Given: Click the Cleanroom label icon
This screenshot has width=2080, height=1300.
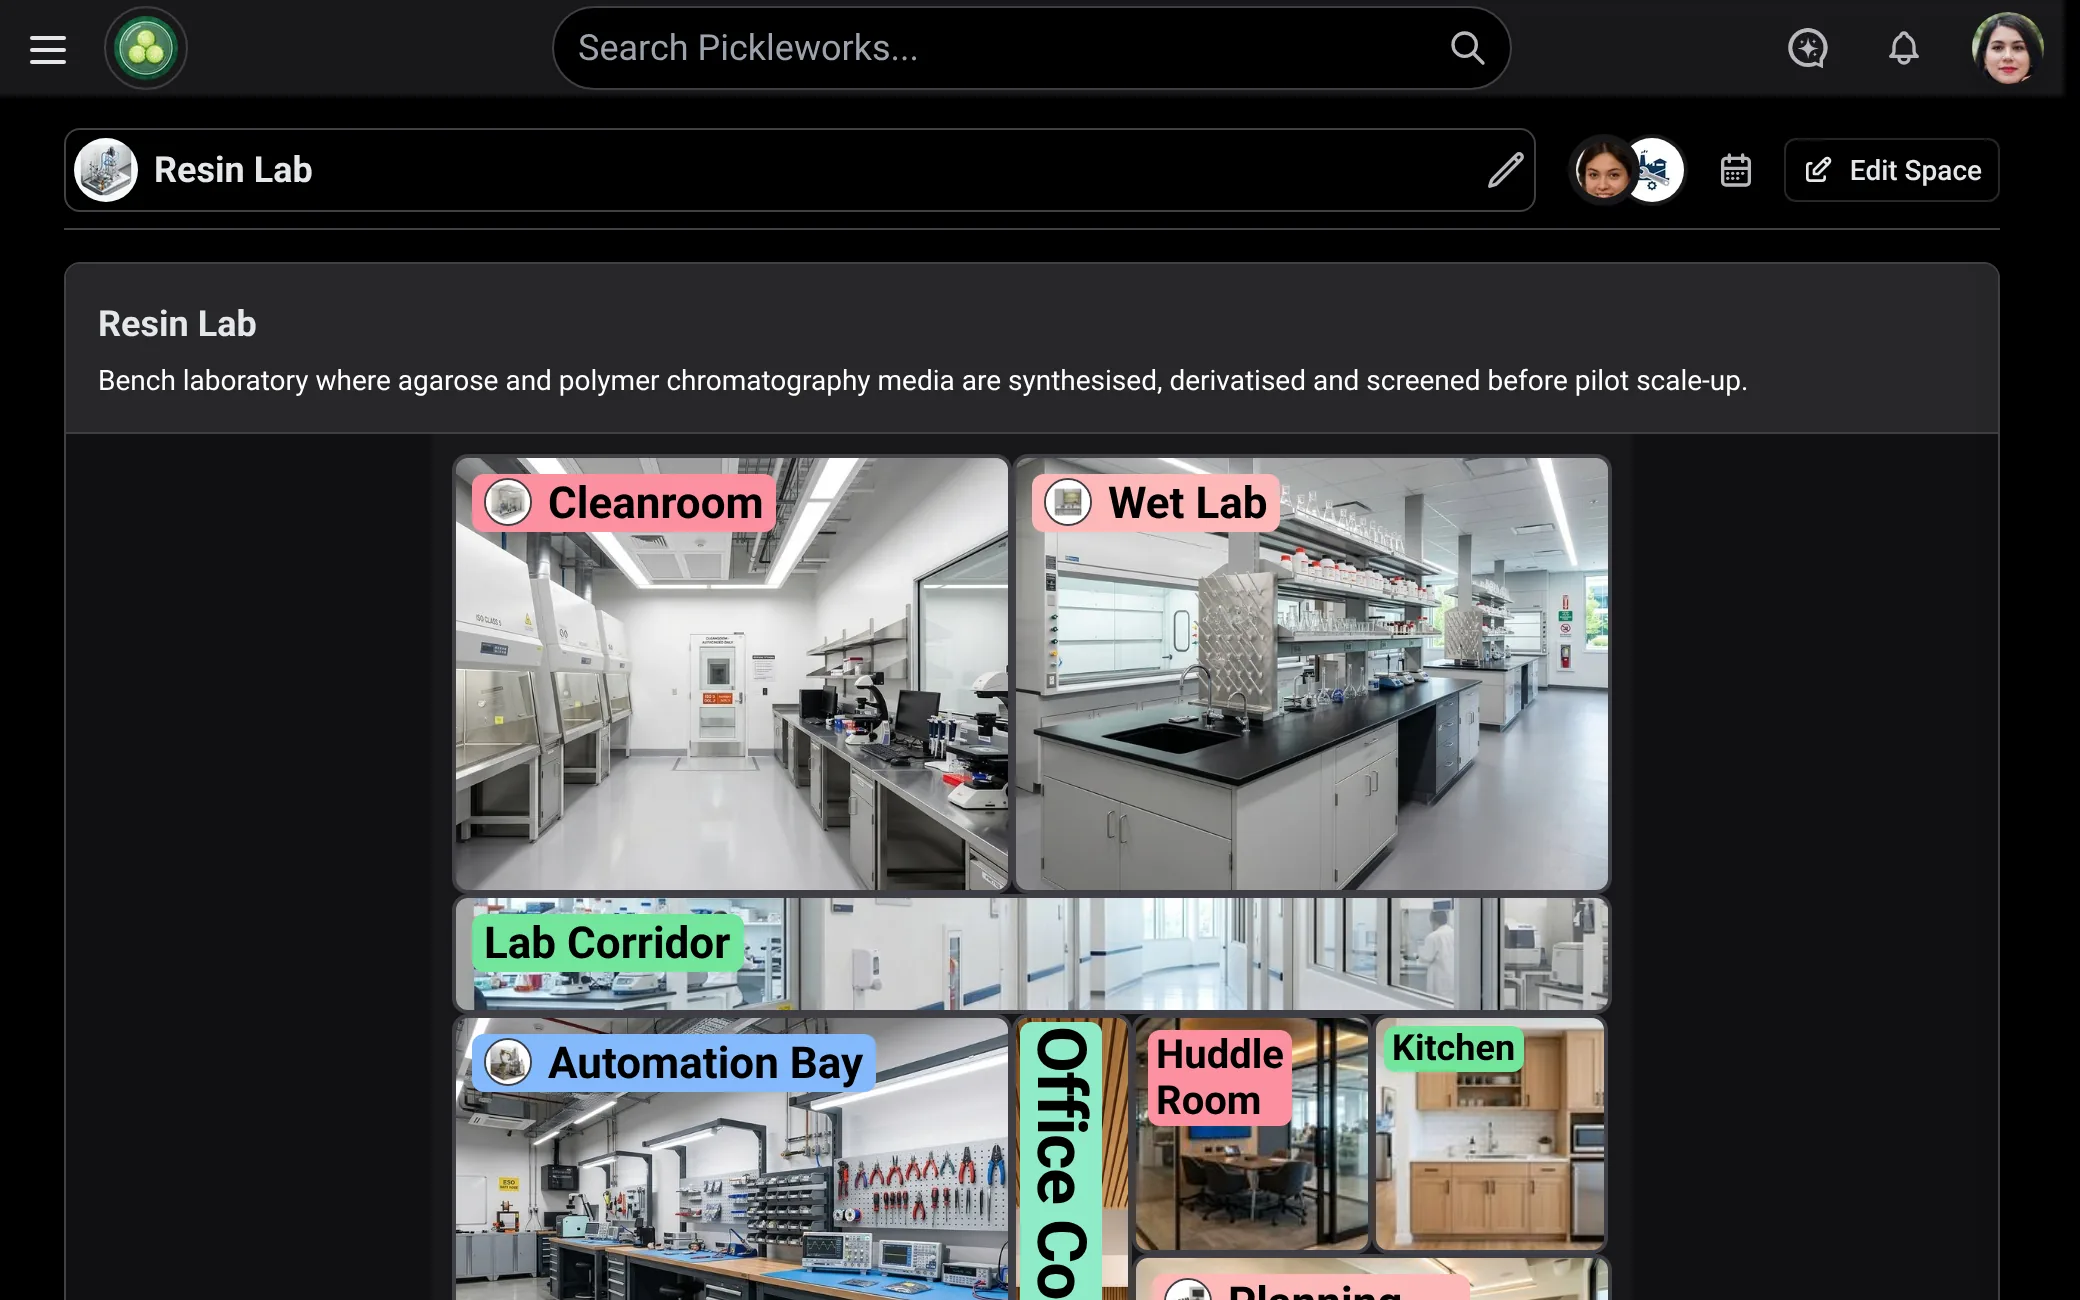Looking at the screenshot, I should (x=508, y=502).
